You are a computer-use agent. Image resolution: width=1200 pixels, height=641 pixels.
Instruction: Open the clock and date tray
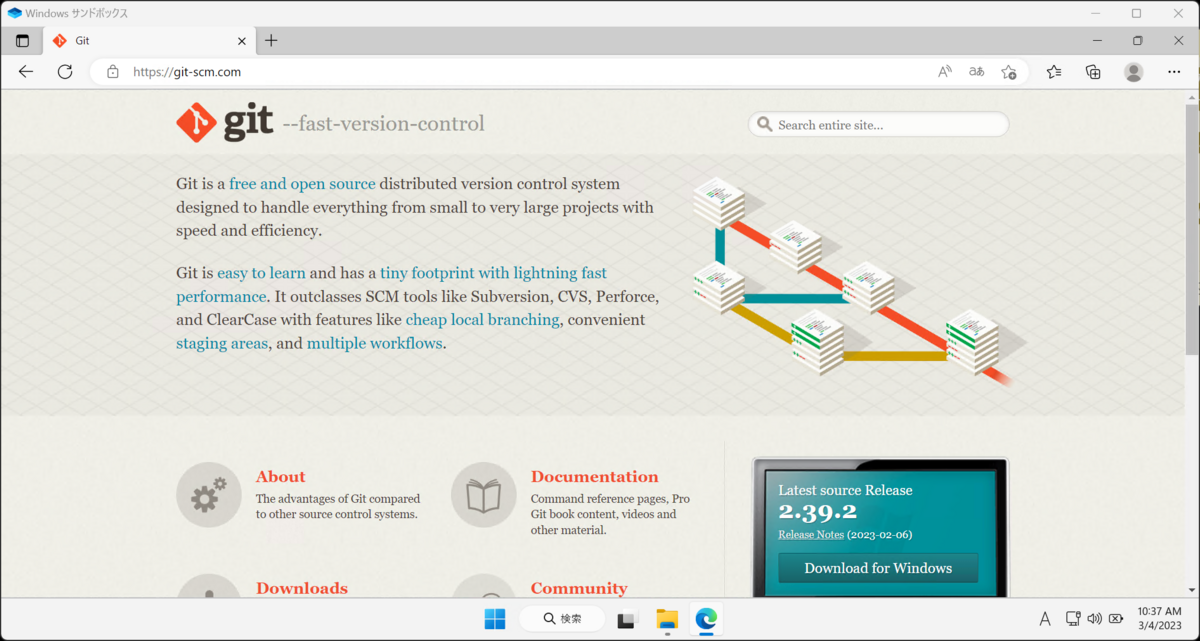point(1158,619)
